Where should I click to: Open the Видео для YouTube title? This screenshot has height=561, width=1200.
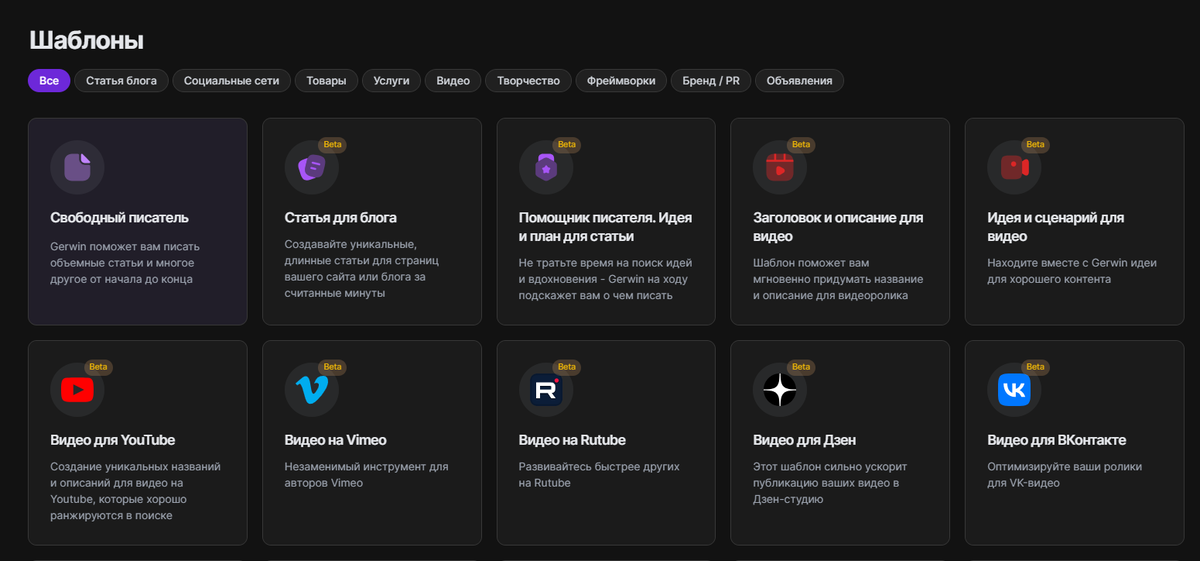[113, 440]
